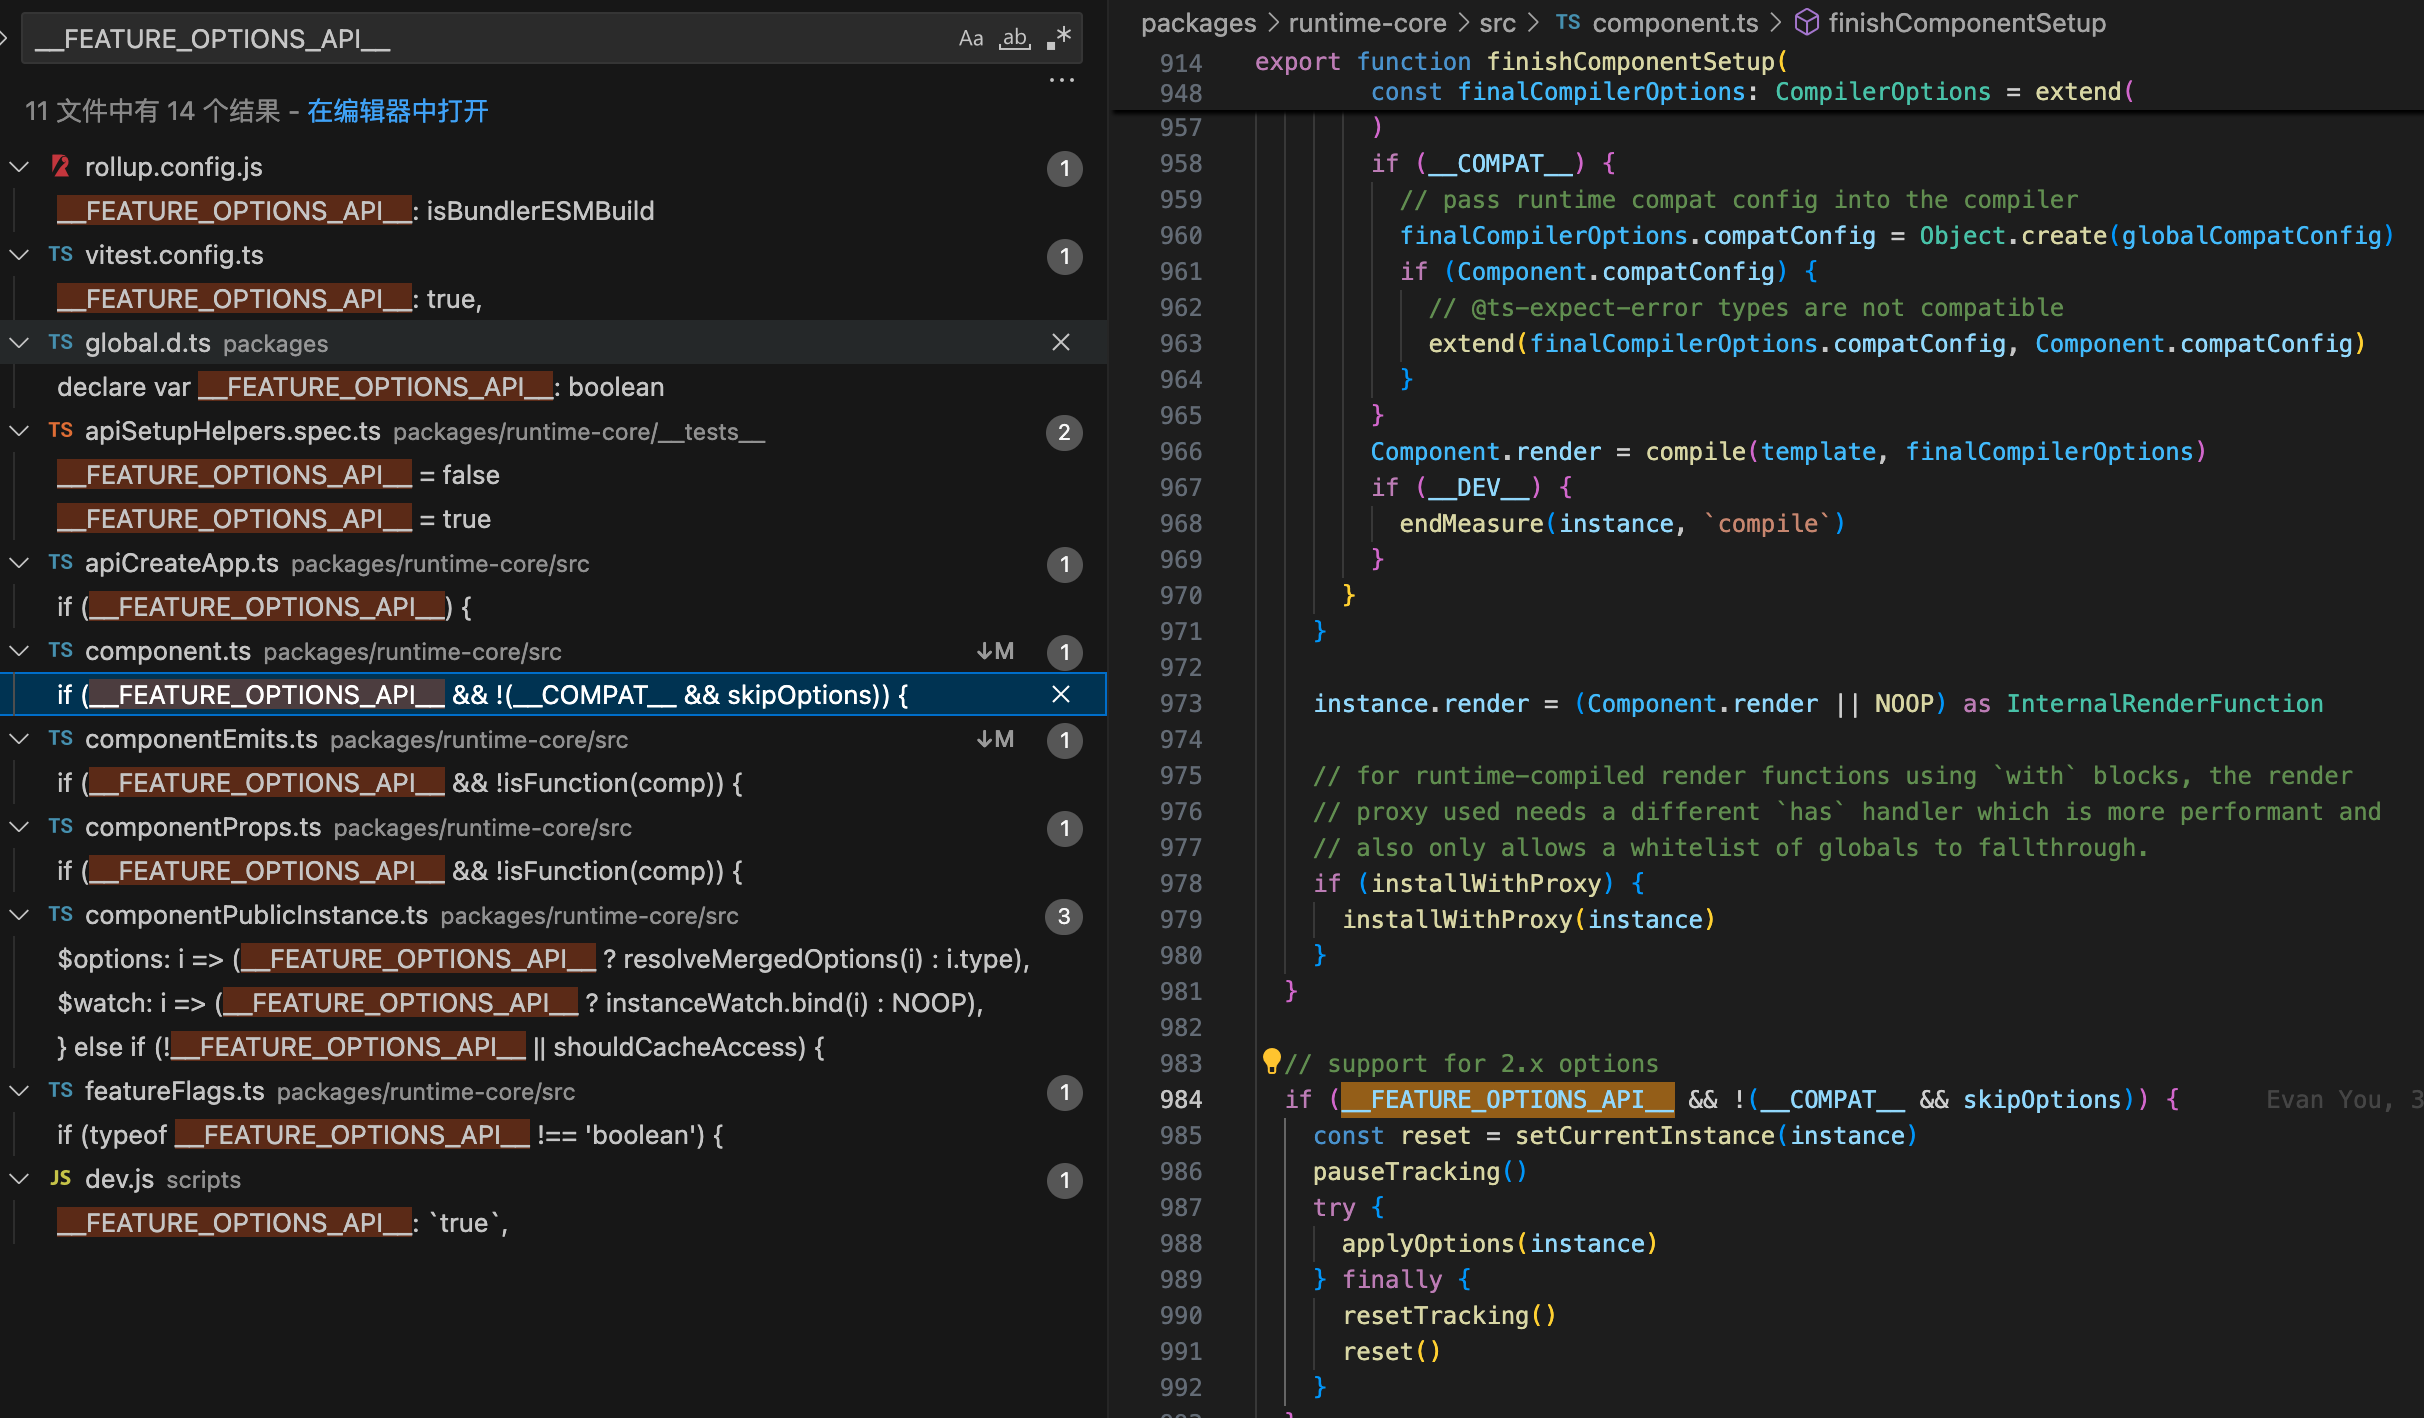The width and height of the screenshot is (2424, 1418).
Task: Open match '} else if' shouldCacheAccess
Action: 440,1047
